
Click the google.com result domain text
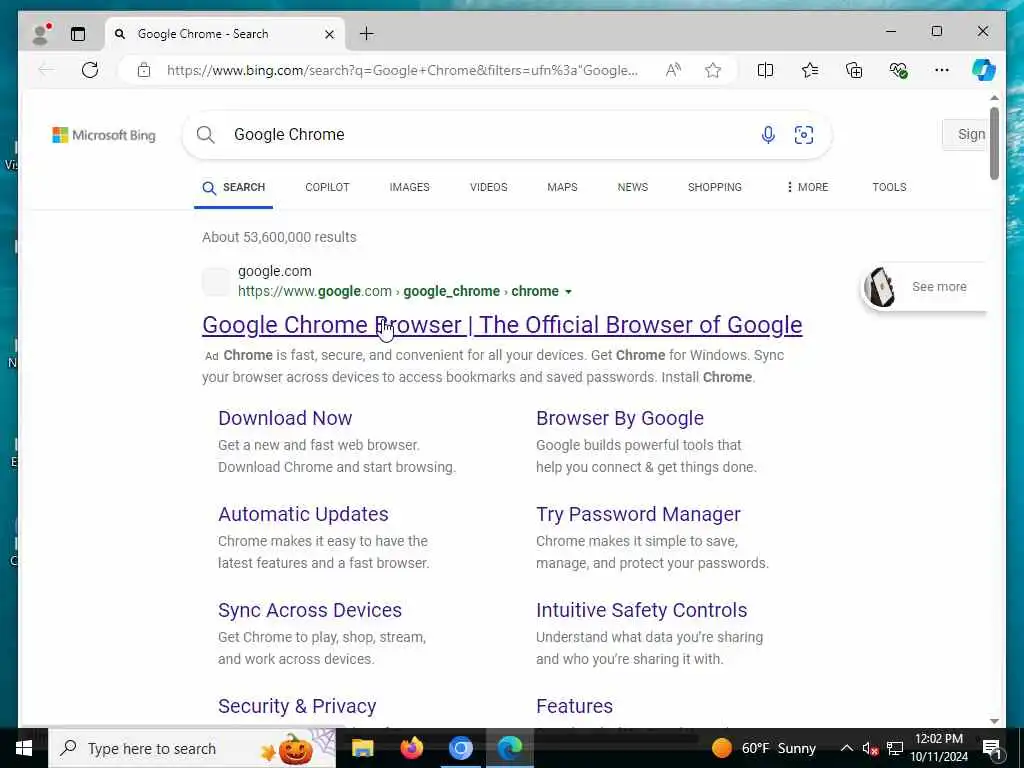(x=274, y=271)
